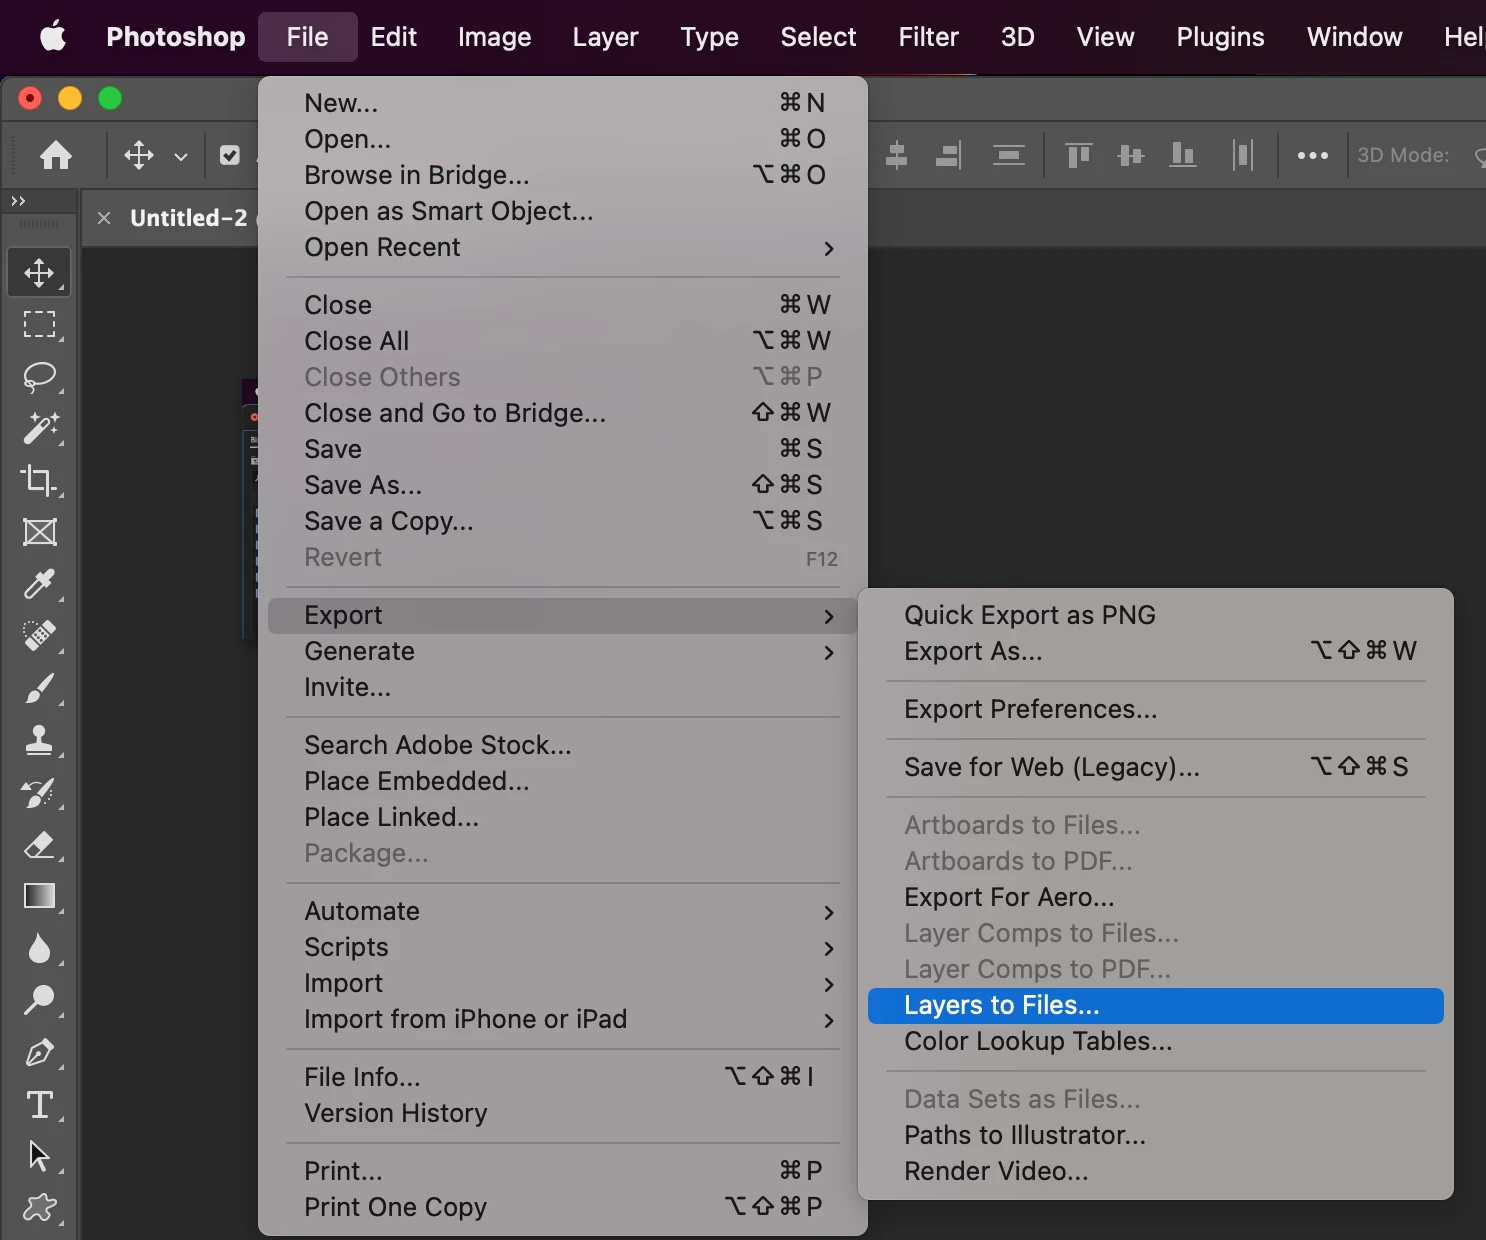Viewport: 1486px width, 1240px height.
Task: Choose Version History from File menu
Action: (x=563, y=1113)
